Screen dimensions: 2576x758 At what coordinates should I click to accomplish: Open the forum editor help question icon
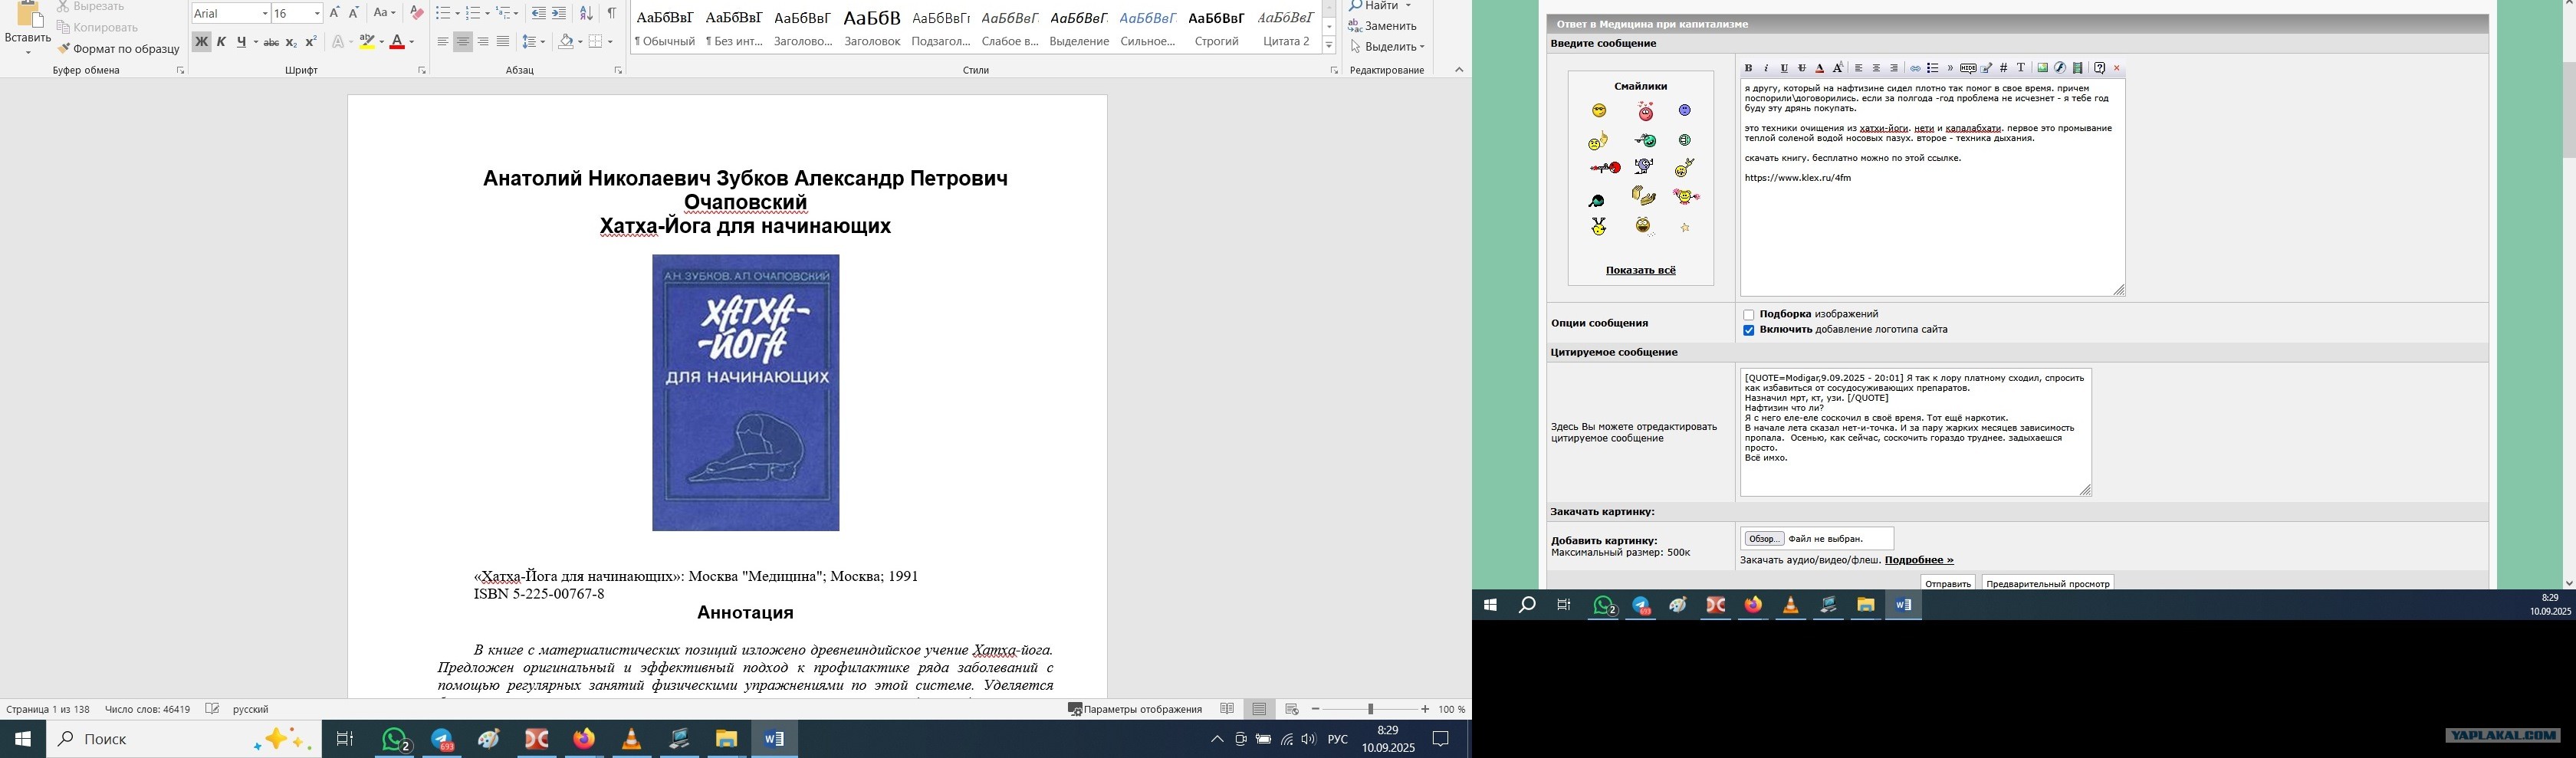click(x=2100, y=69)
